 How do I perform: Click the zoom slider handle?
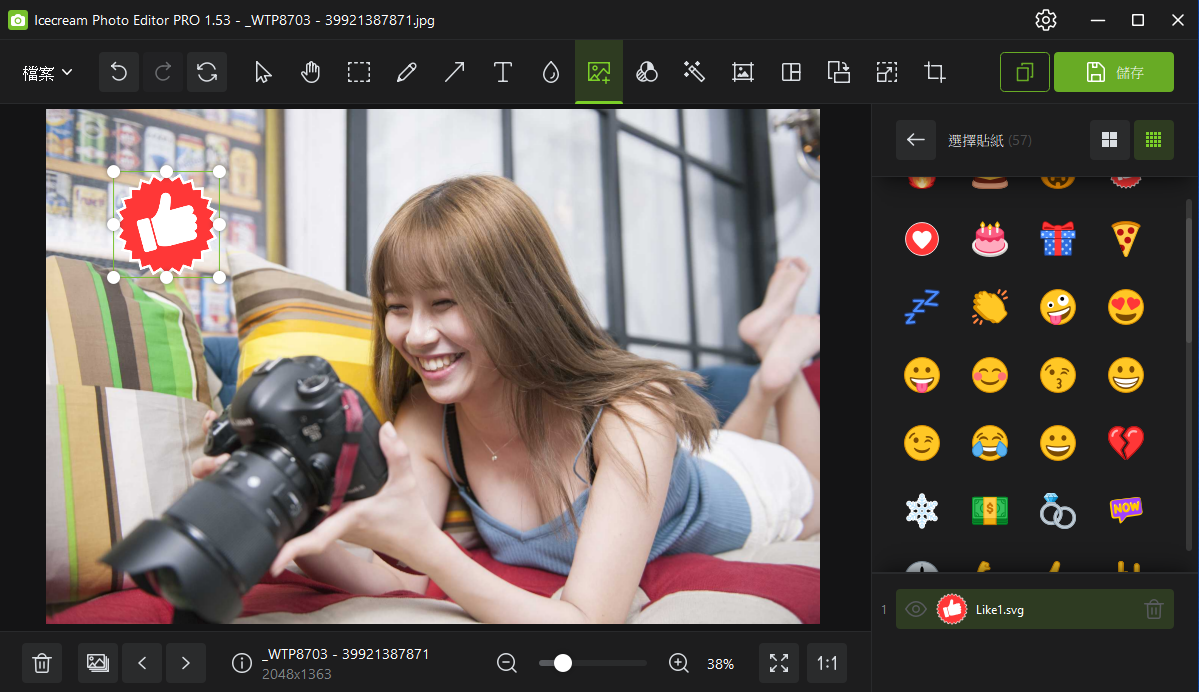click(563, 663)
